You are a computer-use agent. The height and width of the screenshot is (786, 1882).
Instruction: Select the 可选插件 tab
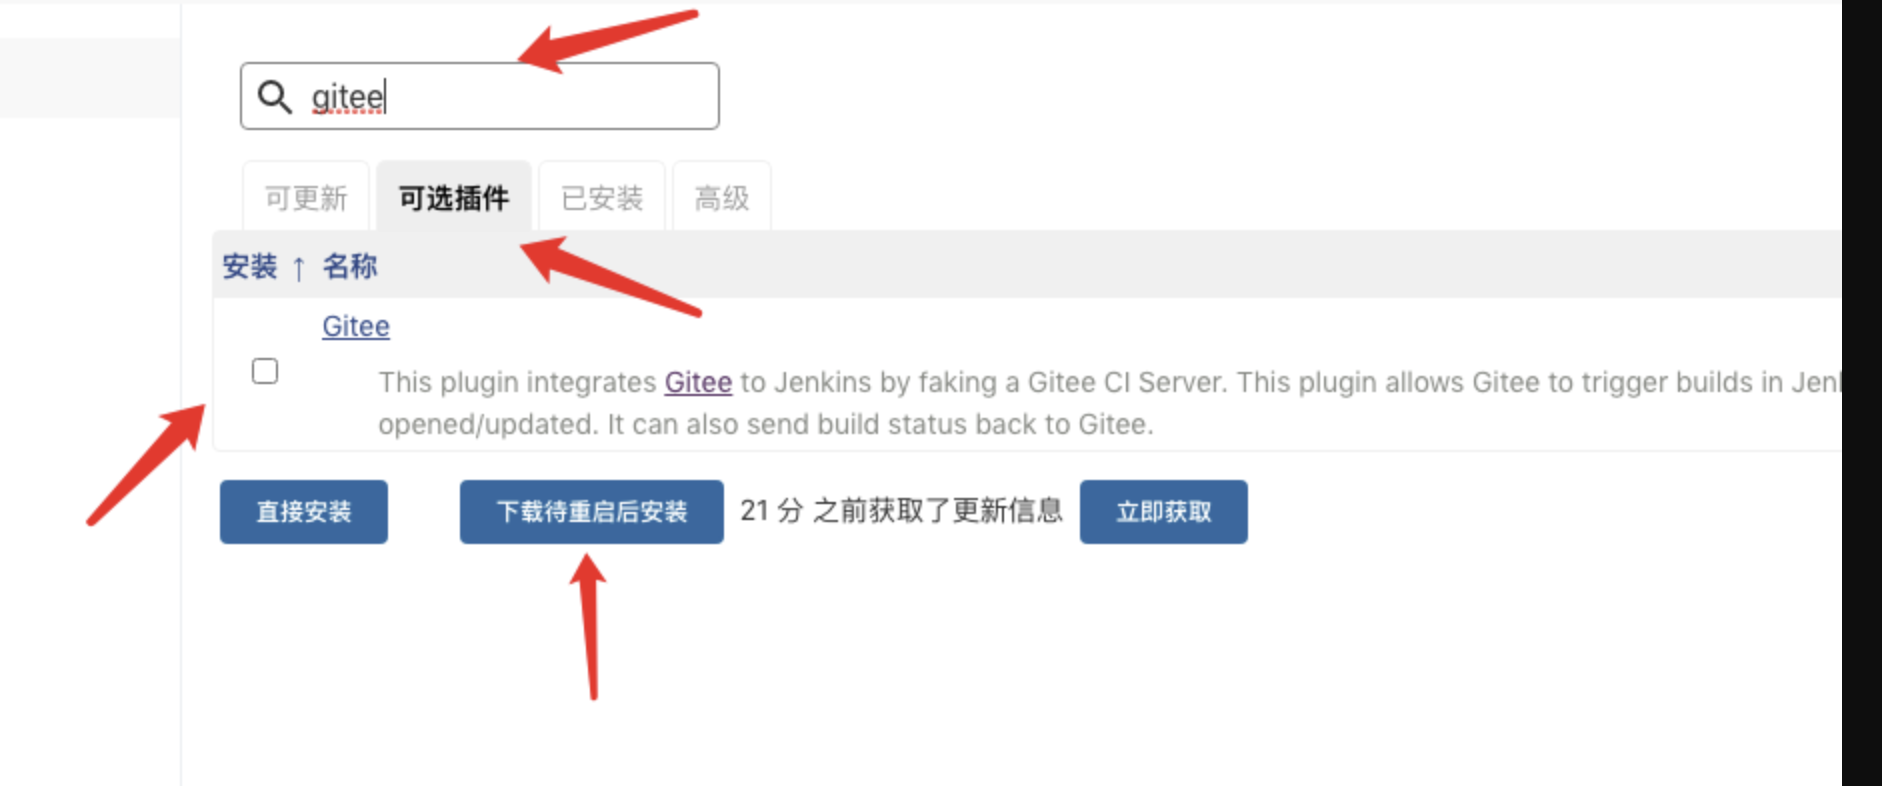[x=454, y=198]
